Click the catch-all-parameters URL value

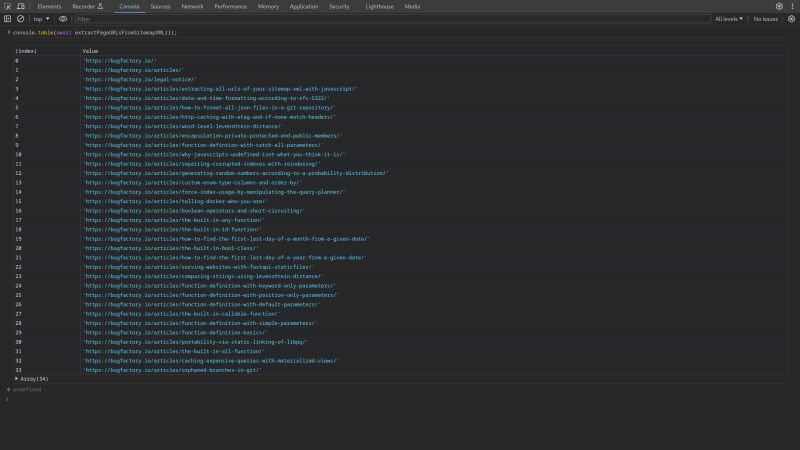pyautogui.click(x=203, y=145)
